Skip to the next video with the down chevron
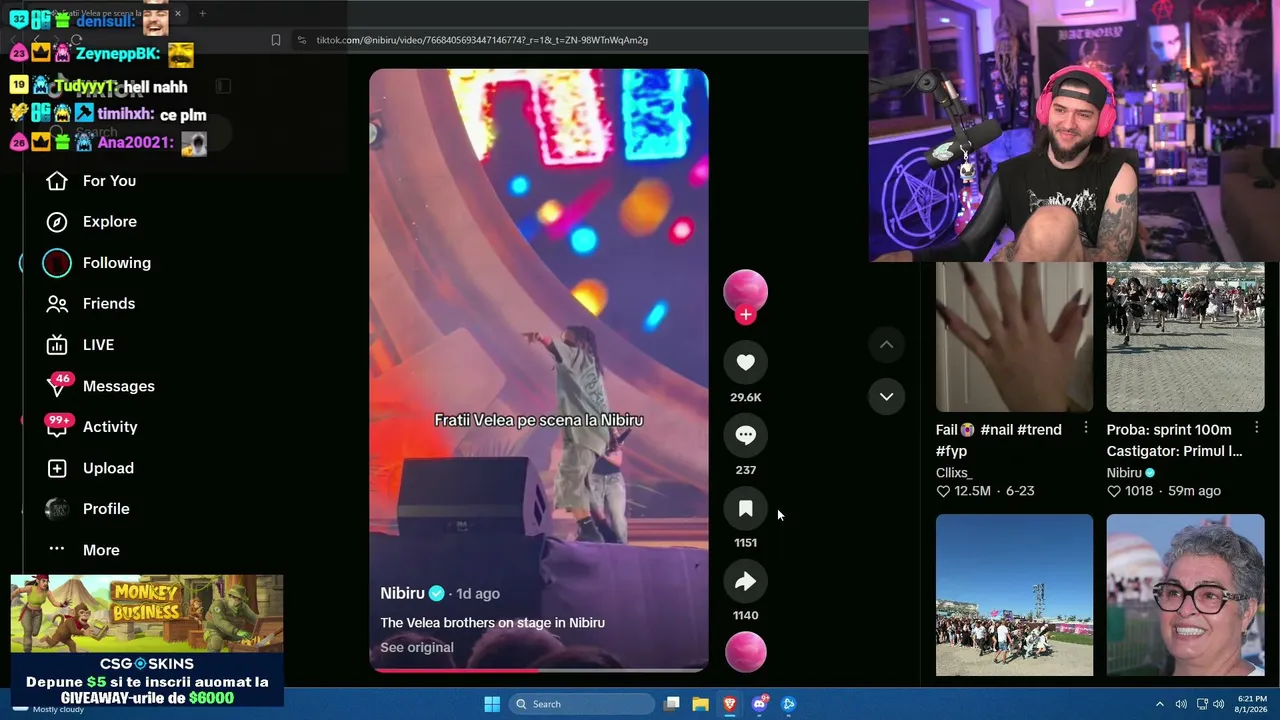 (886, 397)
